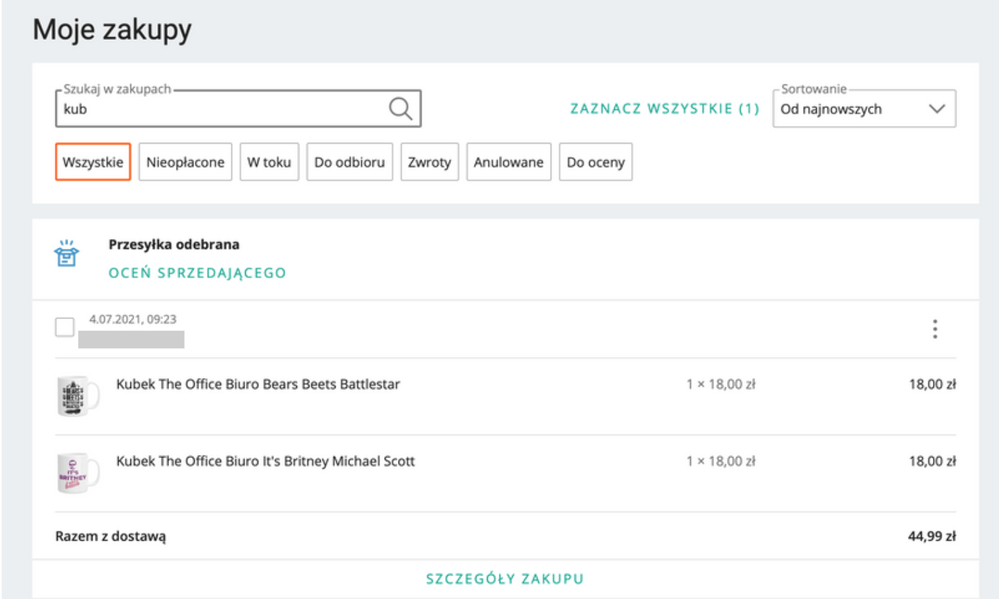Show Anulowane purchases
Image resolution: width=999 pixels, height=599 pixels.
point(509,162)
